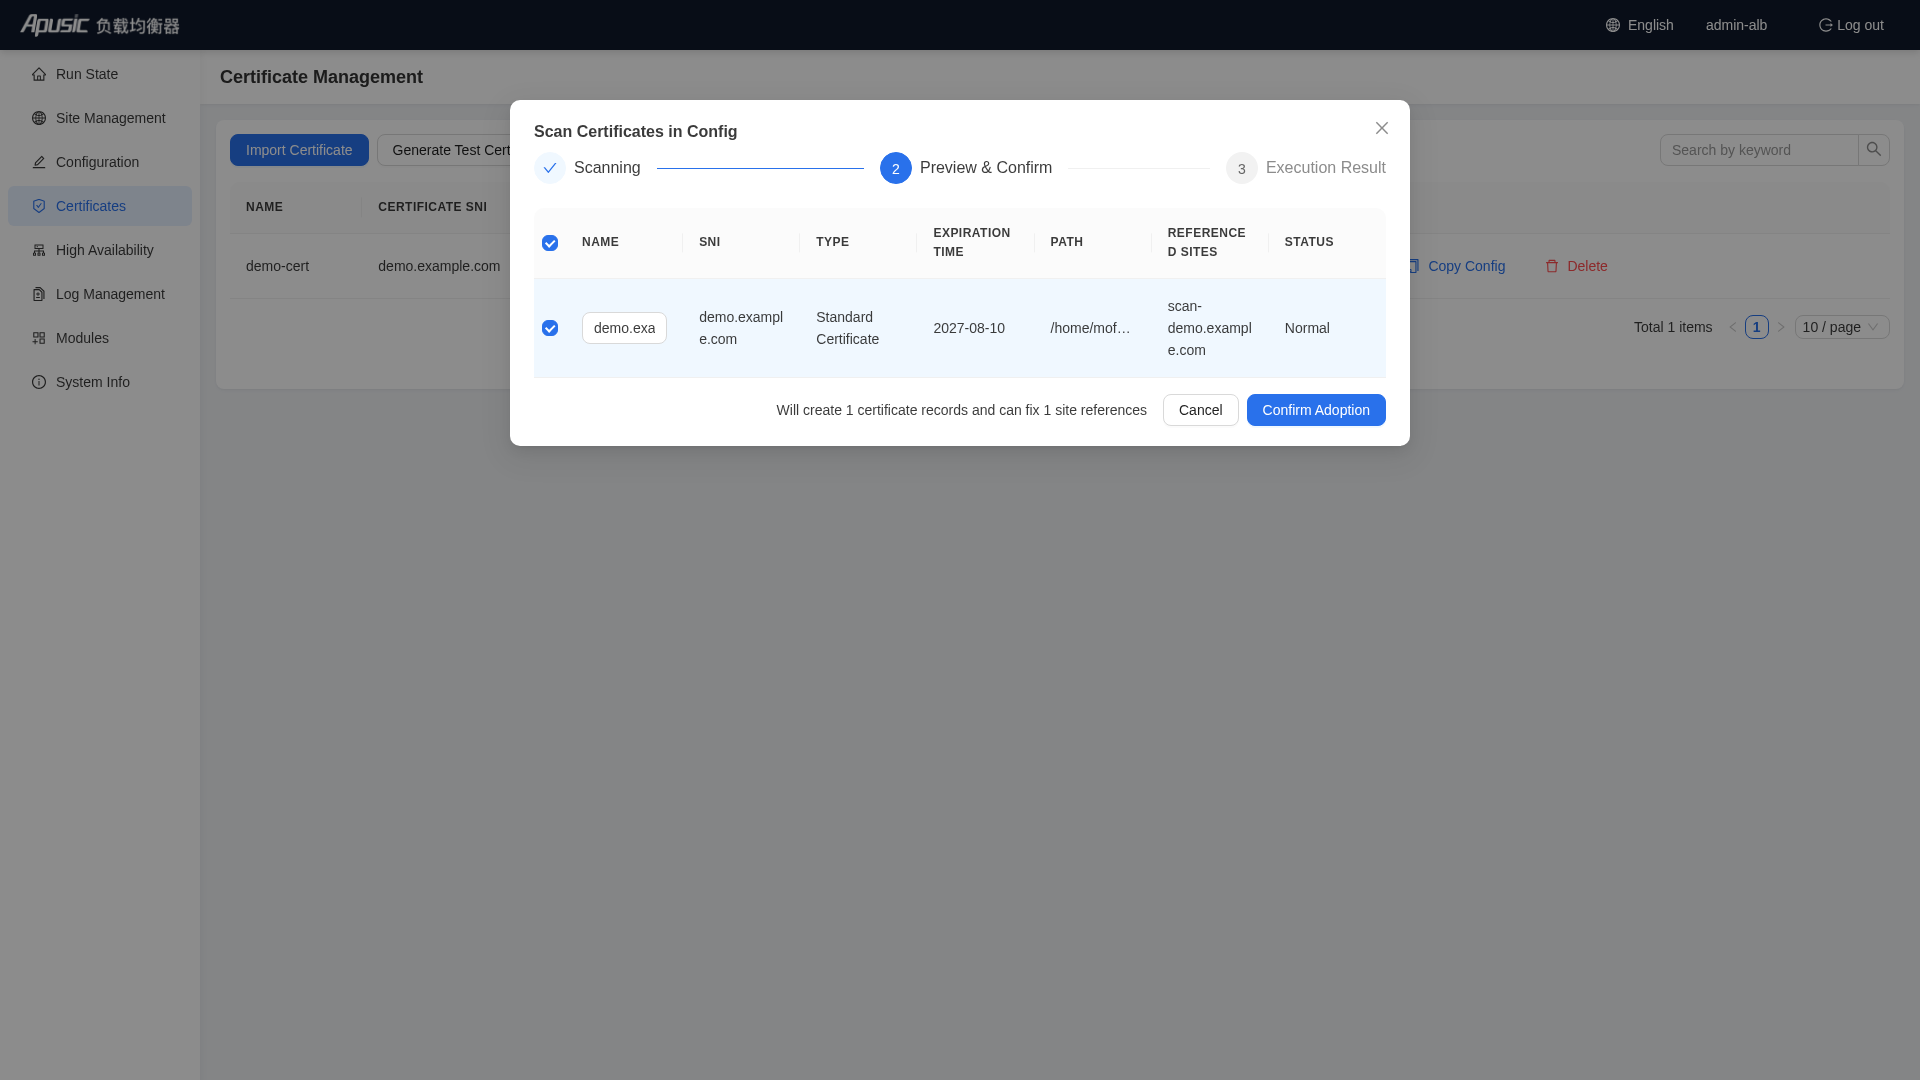1920x1080 pixels.
Task: Click demo.example.com SNI in background table
Action: pos(439,266)
